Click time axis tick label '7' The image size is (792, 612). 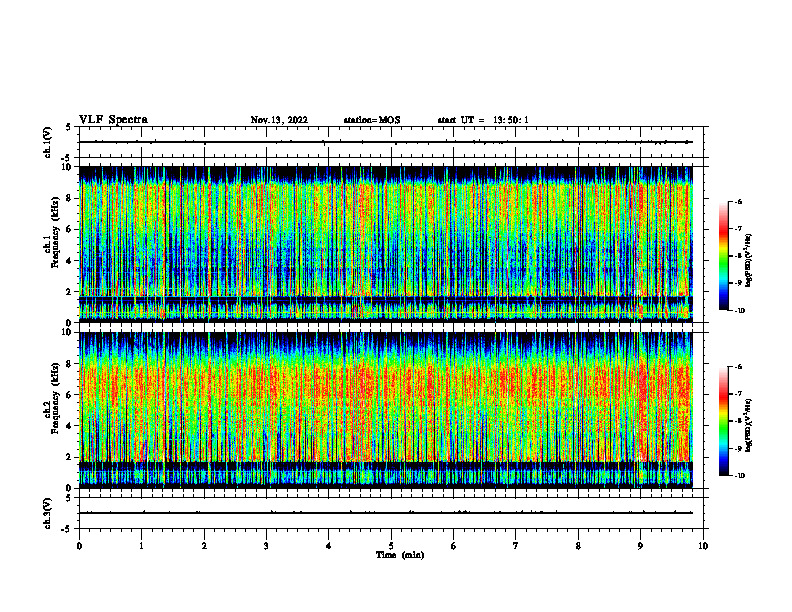pyautogui.click(x=516, y=546)
